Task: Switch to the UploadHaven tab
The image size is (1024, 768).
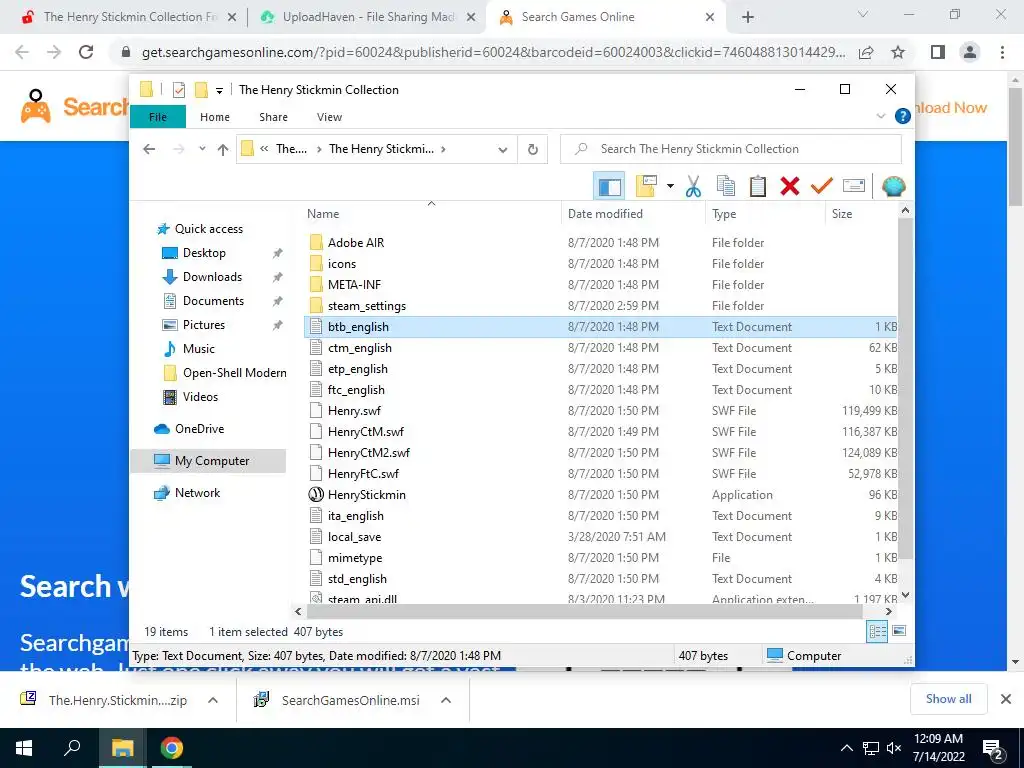Action: coord(367,17)
